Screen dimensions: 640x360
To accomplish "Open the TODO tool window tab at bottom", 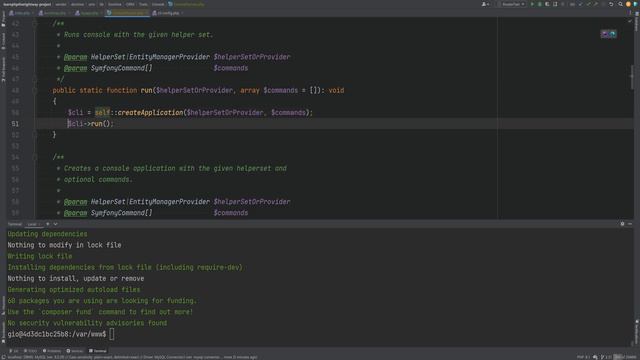I will (31, 351).
